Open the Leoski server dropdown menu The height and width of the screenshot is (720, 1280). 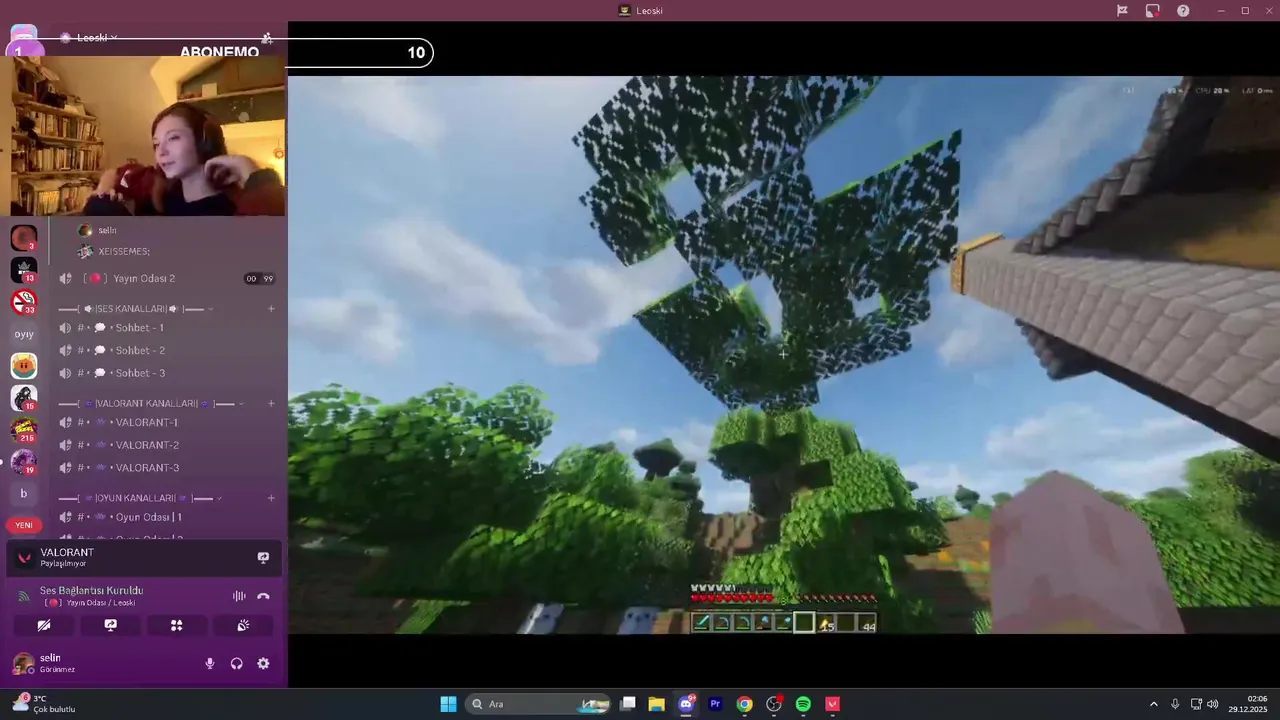pos(91,37)
